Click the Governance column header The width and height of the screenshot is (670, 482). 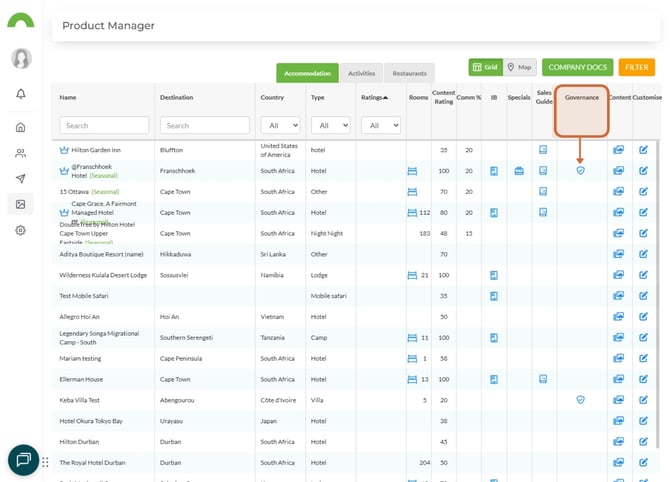coord(582,97)
